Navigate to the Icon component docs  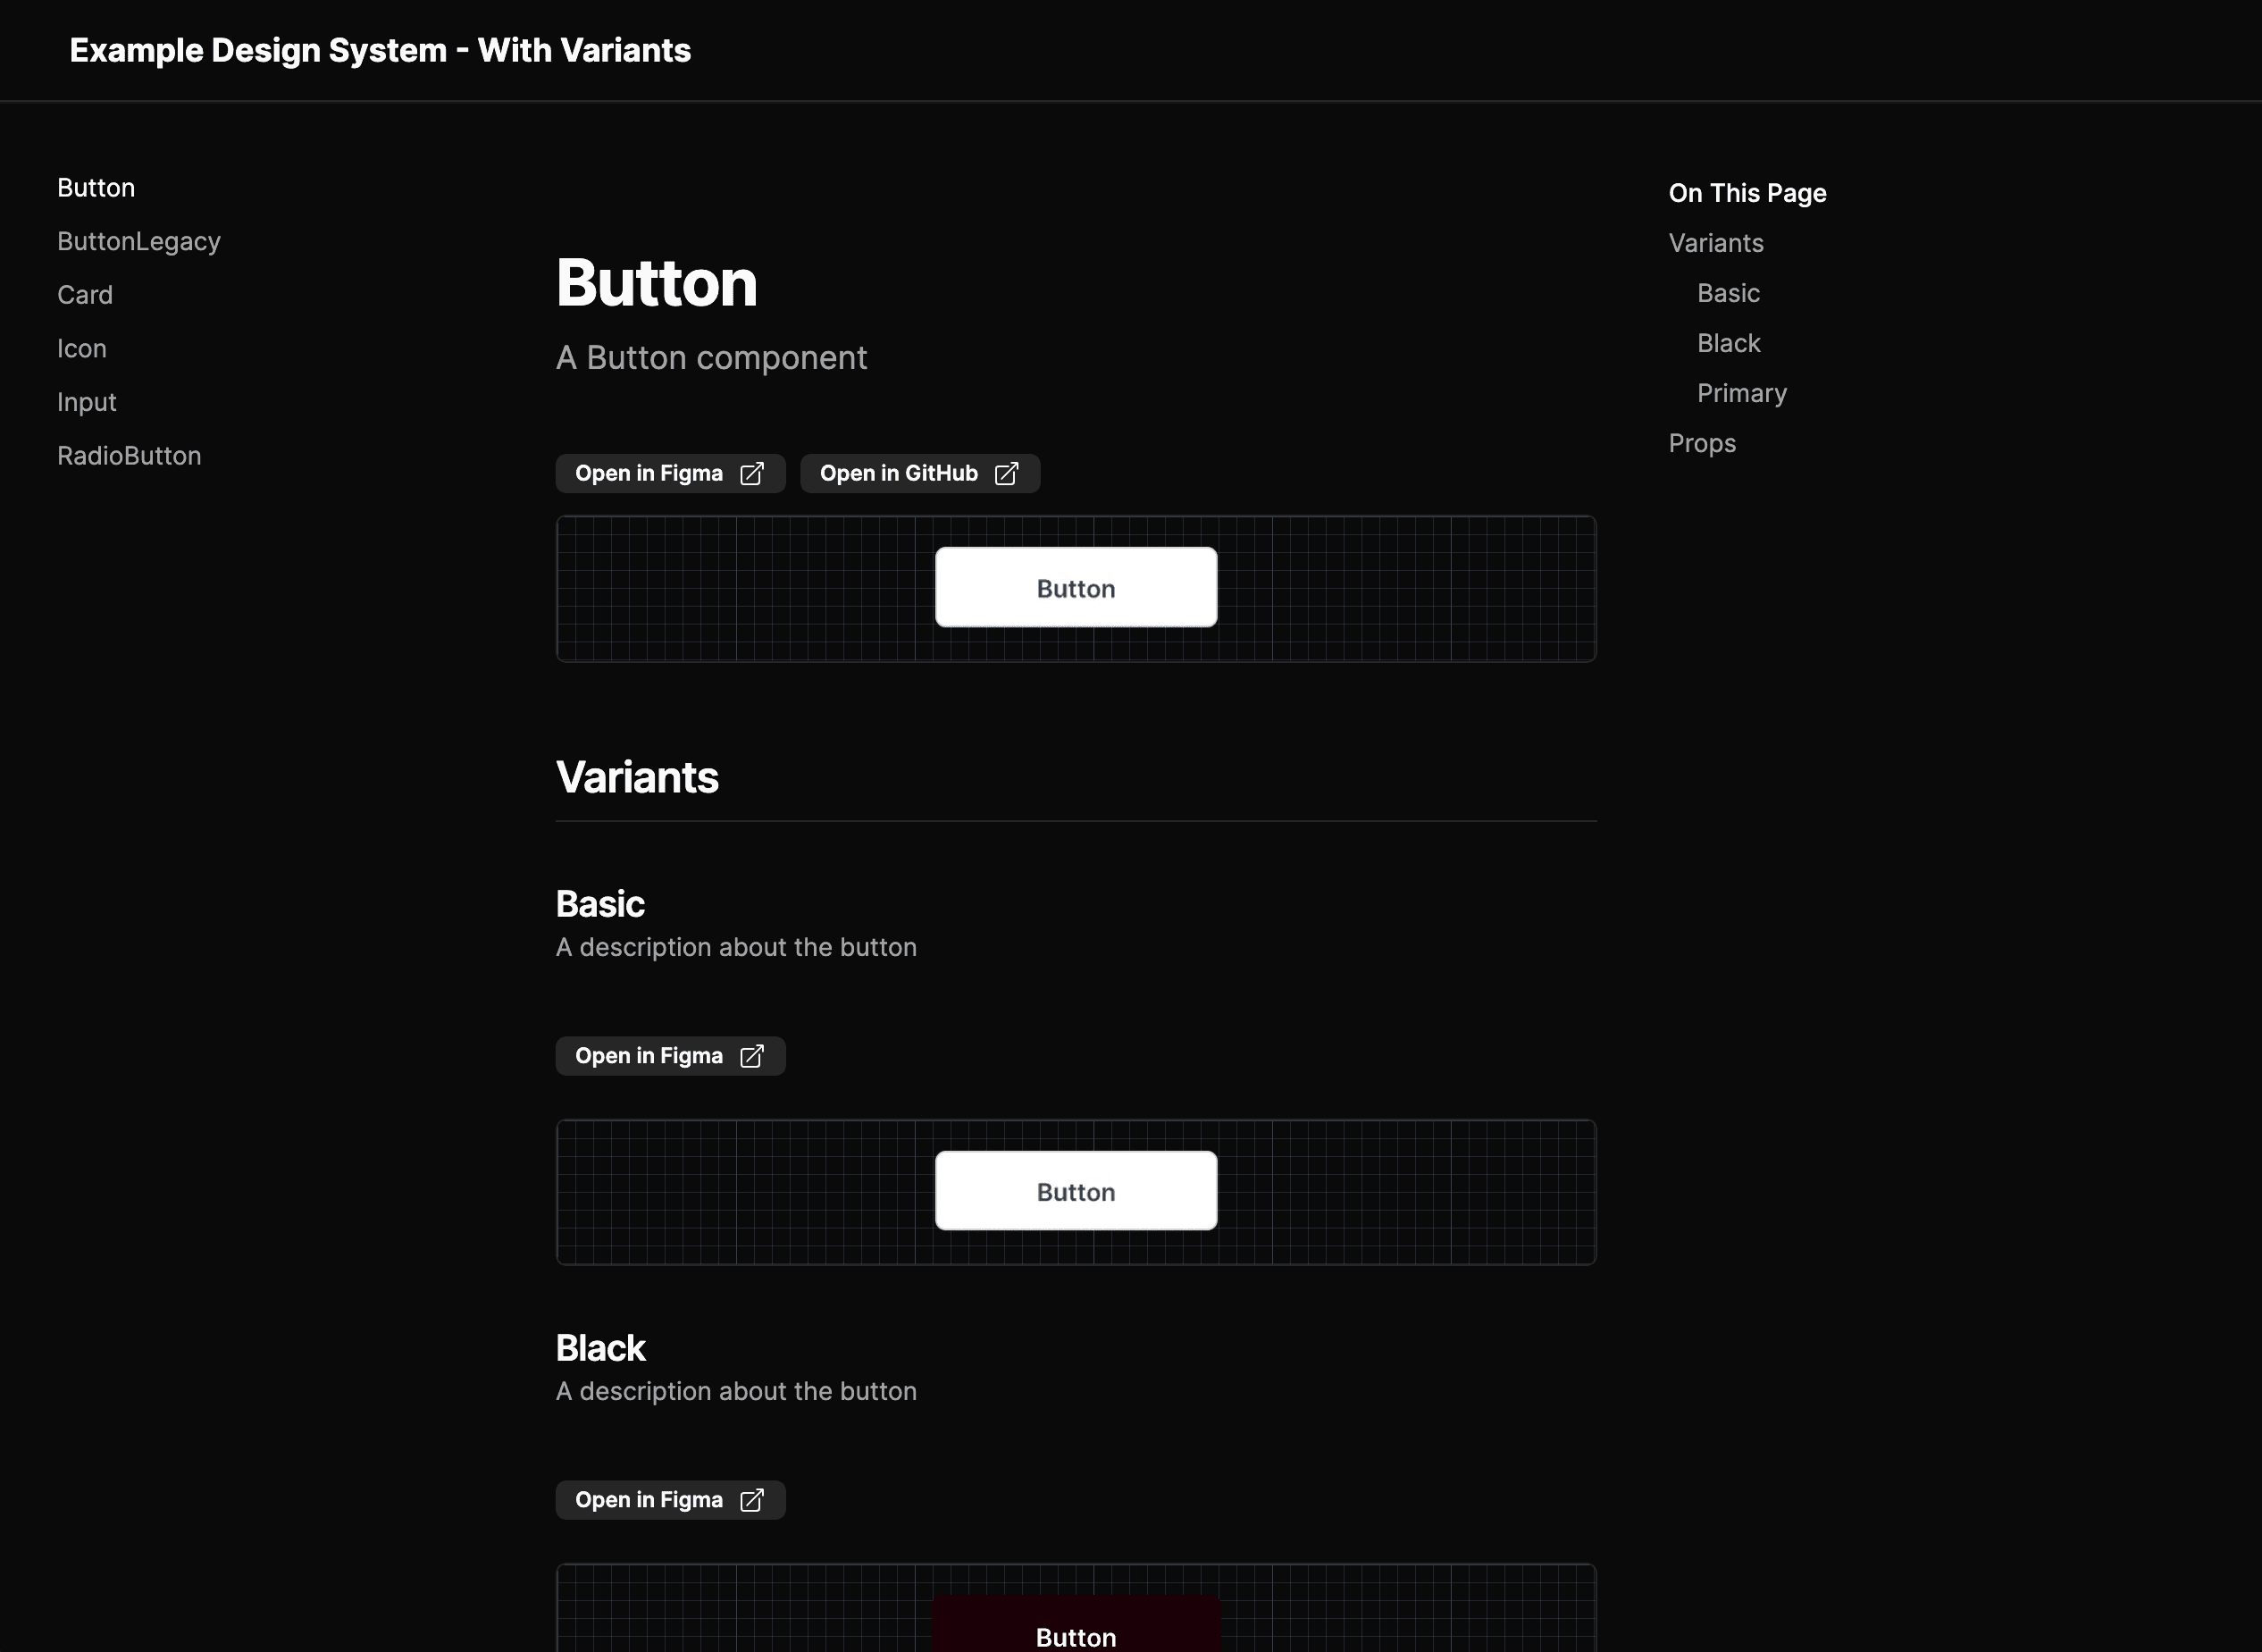point(82,347)
